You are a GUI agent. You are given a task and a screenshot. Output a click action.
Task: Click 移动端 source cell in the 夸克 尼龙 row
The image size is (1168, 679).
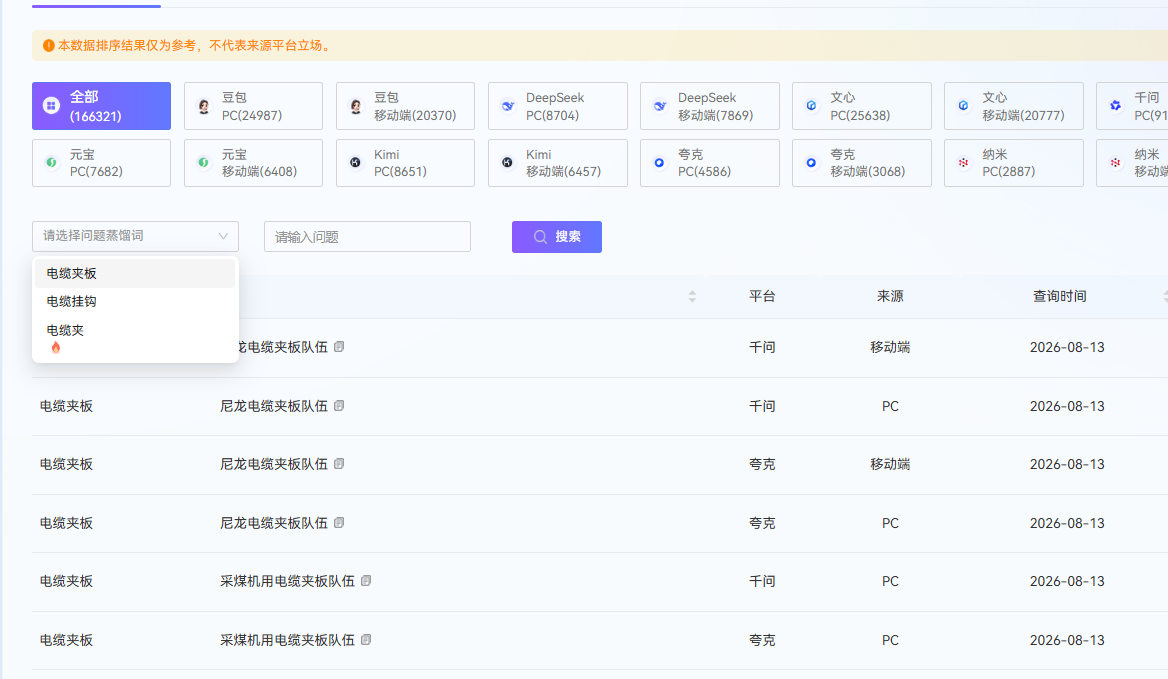click(890, 465)
